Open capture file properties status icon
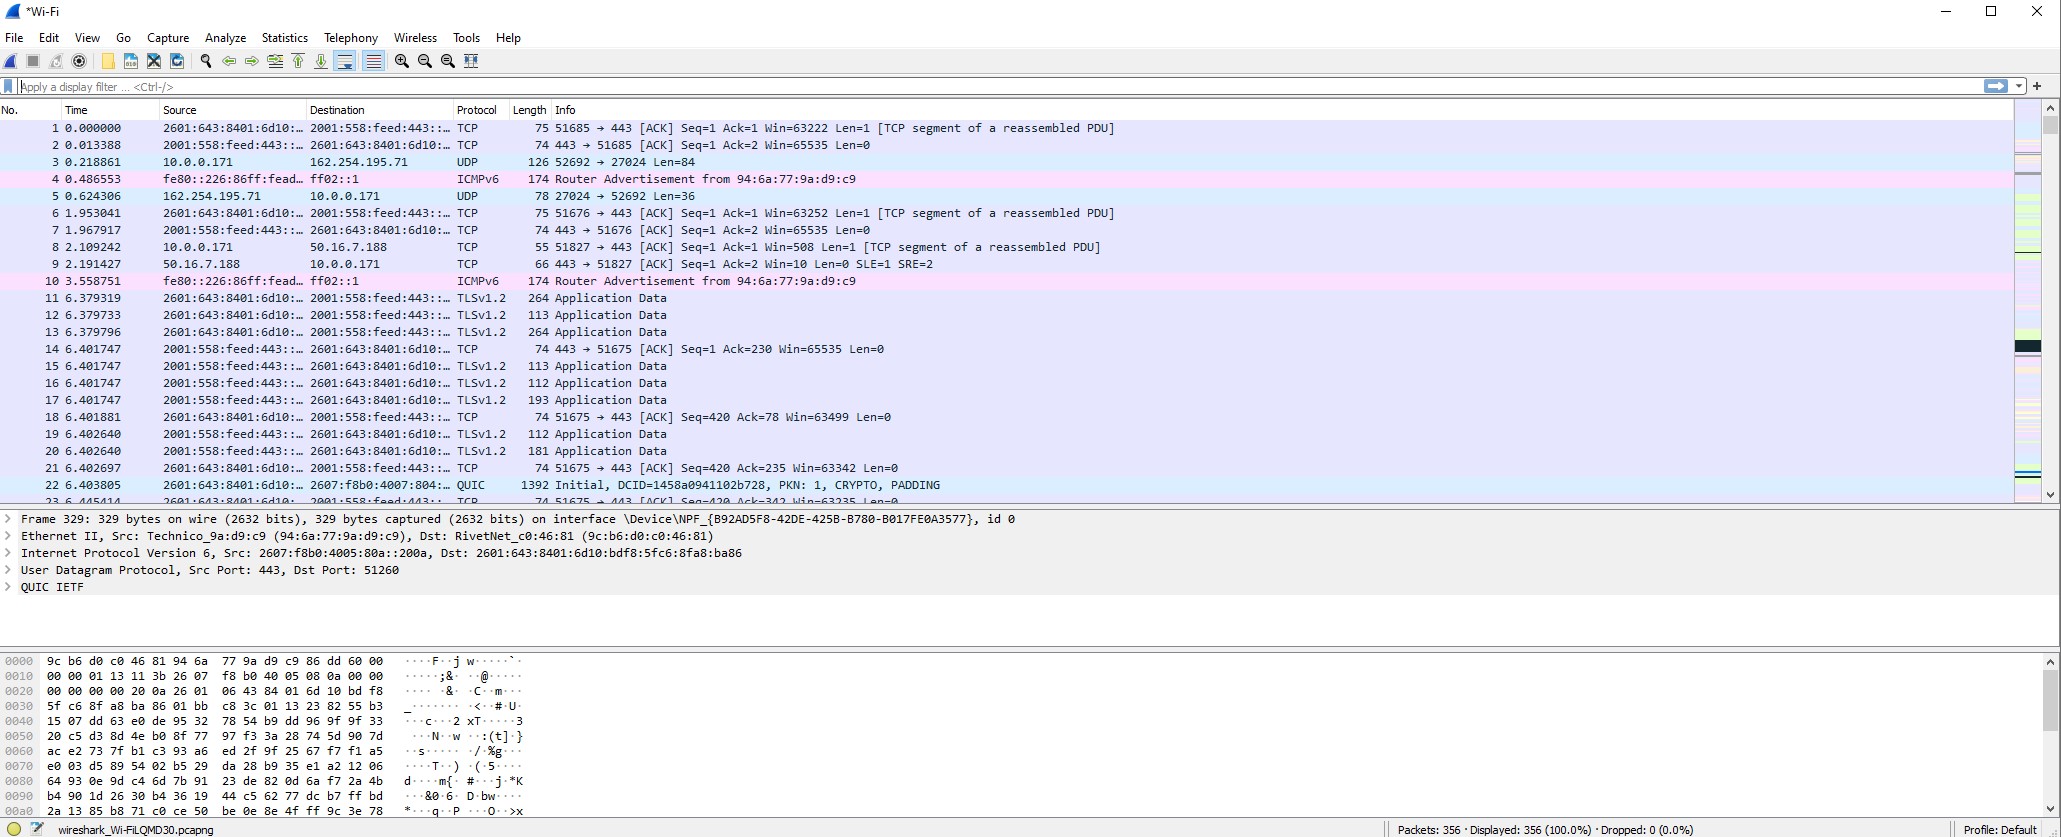This screenshot has width=2061, height=837. tap(38, 829)
